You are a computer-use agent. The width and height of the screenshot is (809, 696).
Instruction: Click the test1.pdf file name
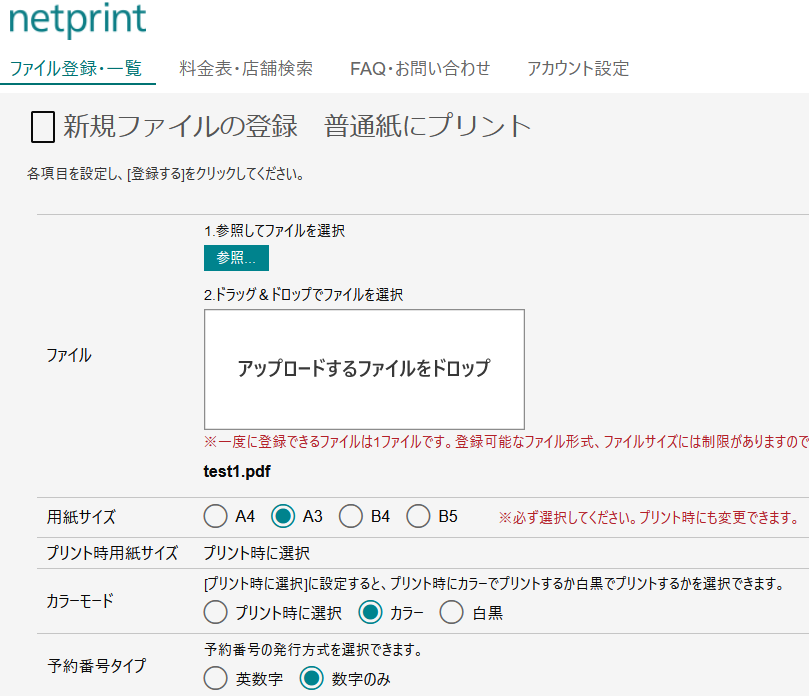pyautogui.click(x=237, y=472)
